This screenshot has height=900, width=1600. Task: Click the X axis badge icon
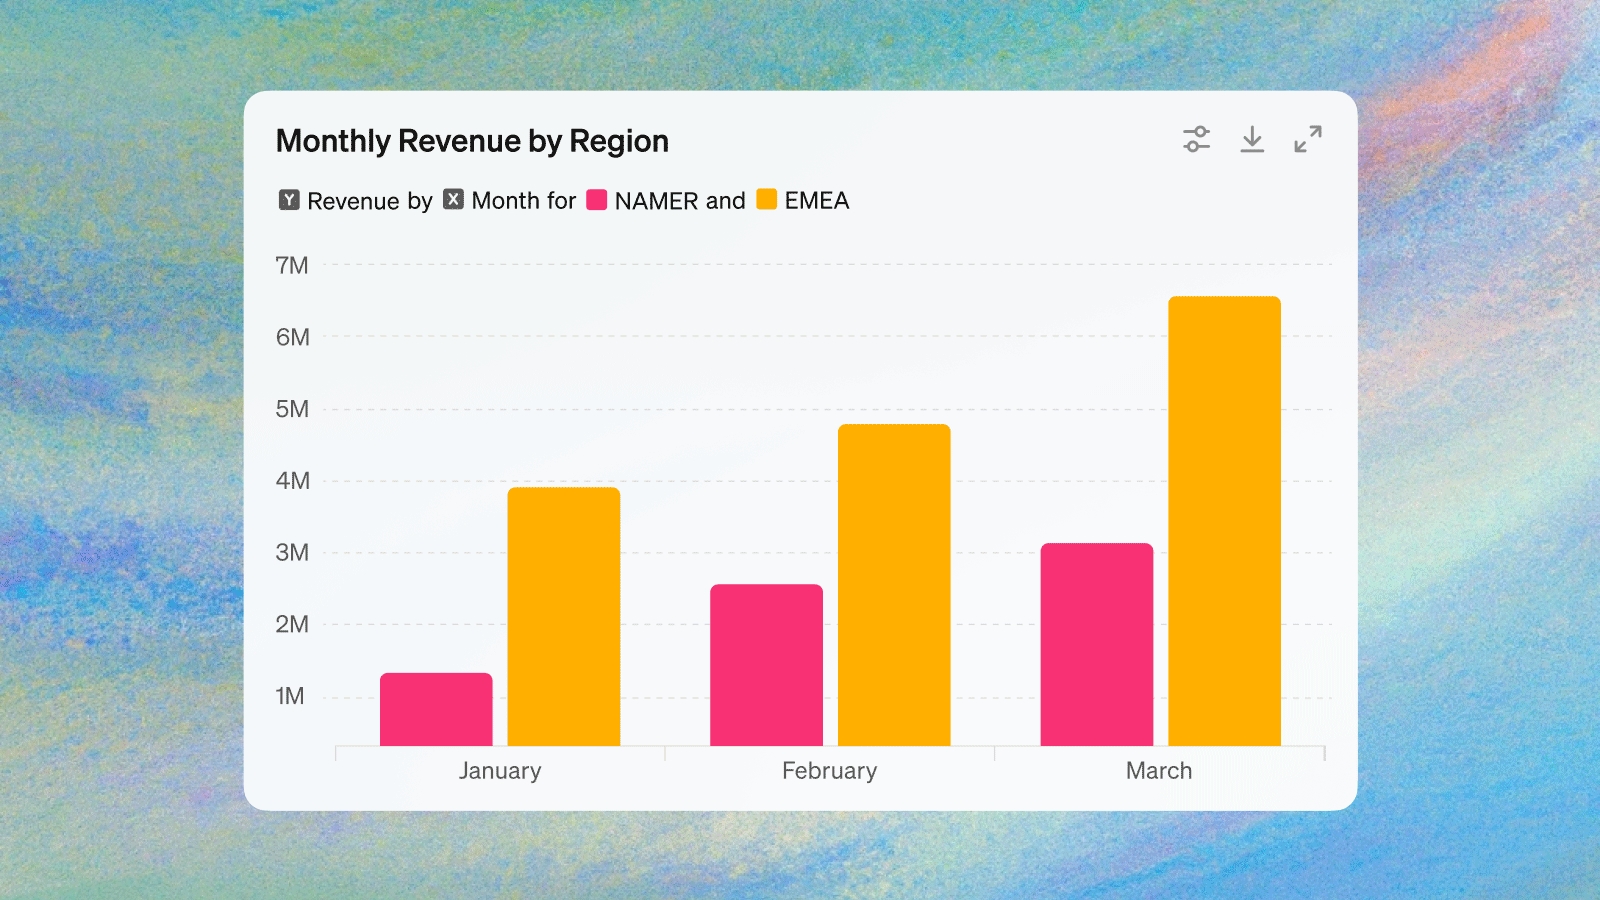coord(453,199)
